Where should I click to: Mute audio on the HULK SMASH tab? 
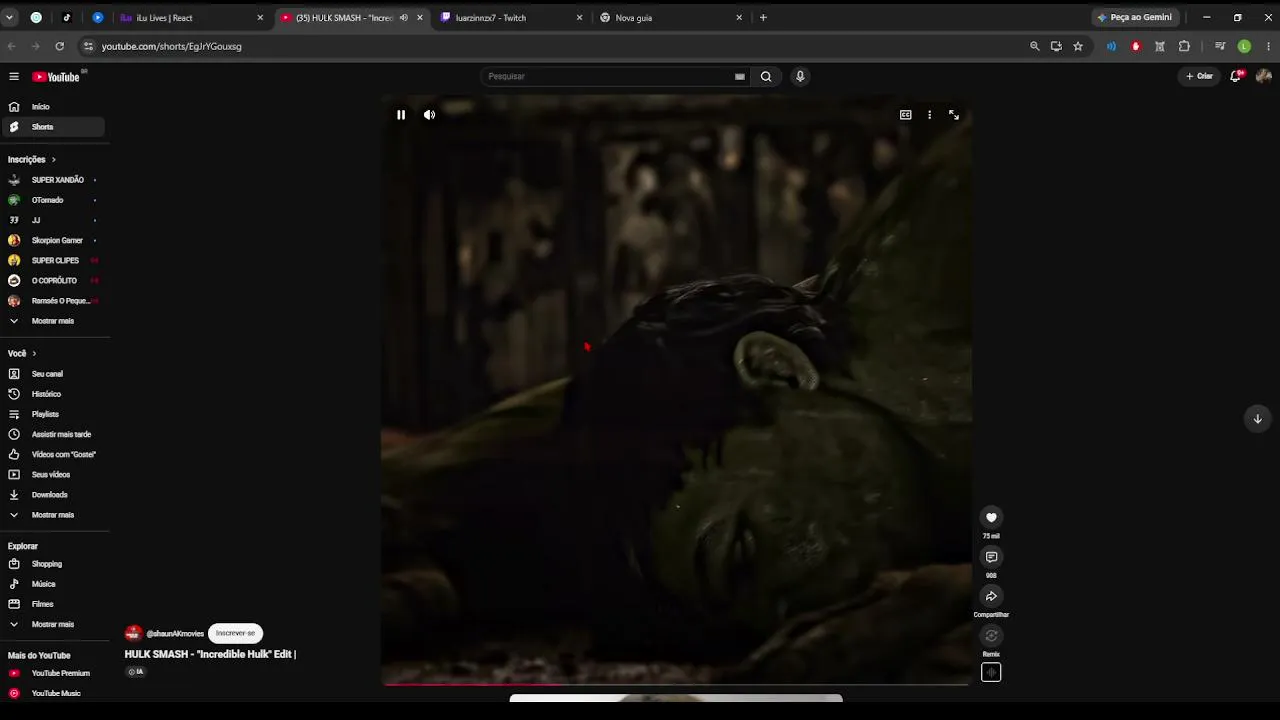[x=404, y=18]
